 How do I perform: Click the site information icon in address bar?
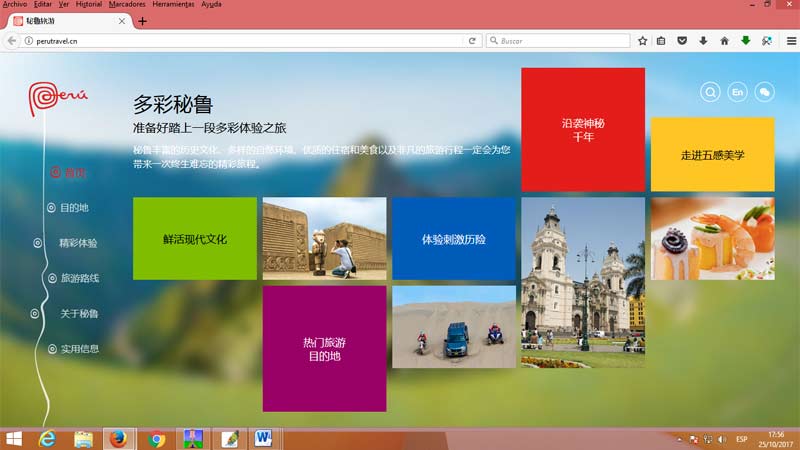coord(29,41)
